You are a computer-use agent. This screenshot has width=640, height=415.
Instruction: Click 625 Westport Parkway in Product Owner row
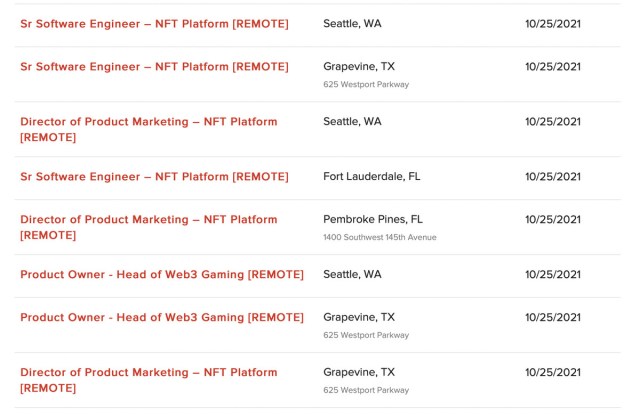(x=366, y=335)
